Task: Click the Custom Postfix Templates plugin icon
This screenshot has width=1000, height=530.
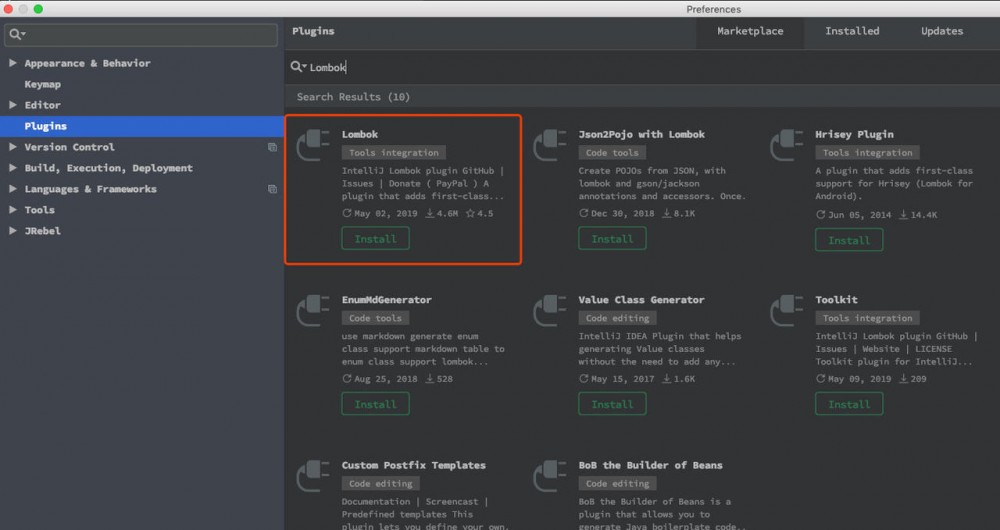Action: [313, 476]
